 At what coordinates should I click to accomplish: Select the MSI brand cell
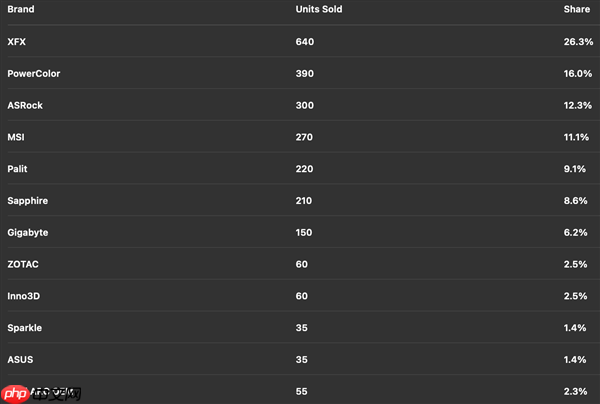(16, 137)
